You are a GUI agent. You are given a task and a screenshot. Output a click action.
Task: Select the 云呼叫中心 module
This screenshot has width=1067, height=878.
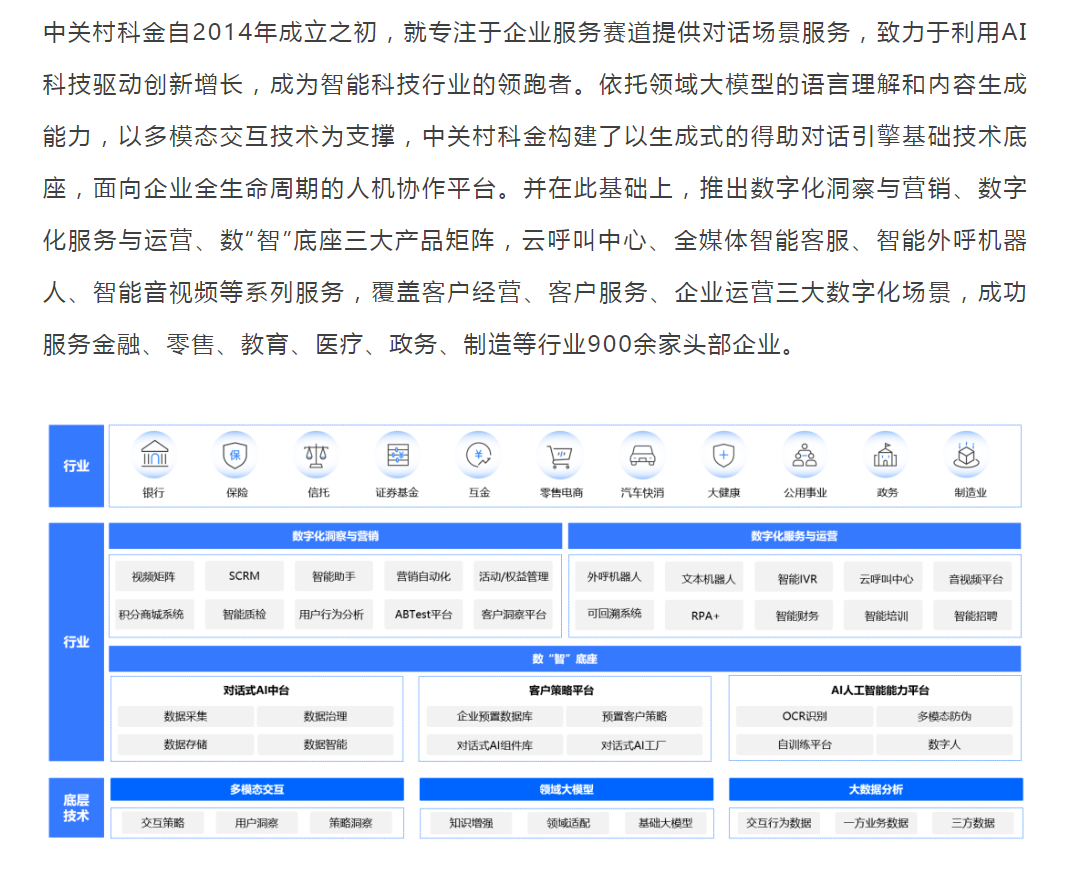pyautogui.click(x=885, y=579)
